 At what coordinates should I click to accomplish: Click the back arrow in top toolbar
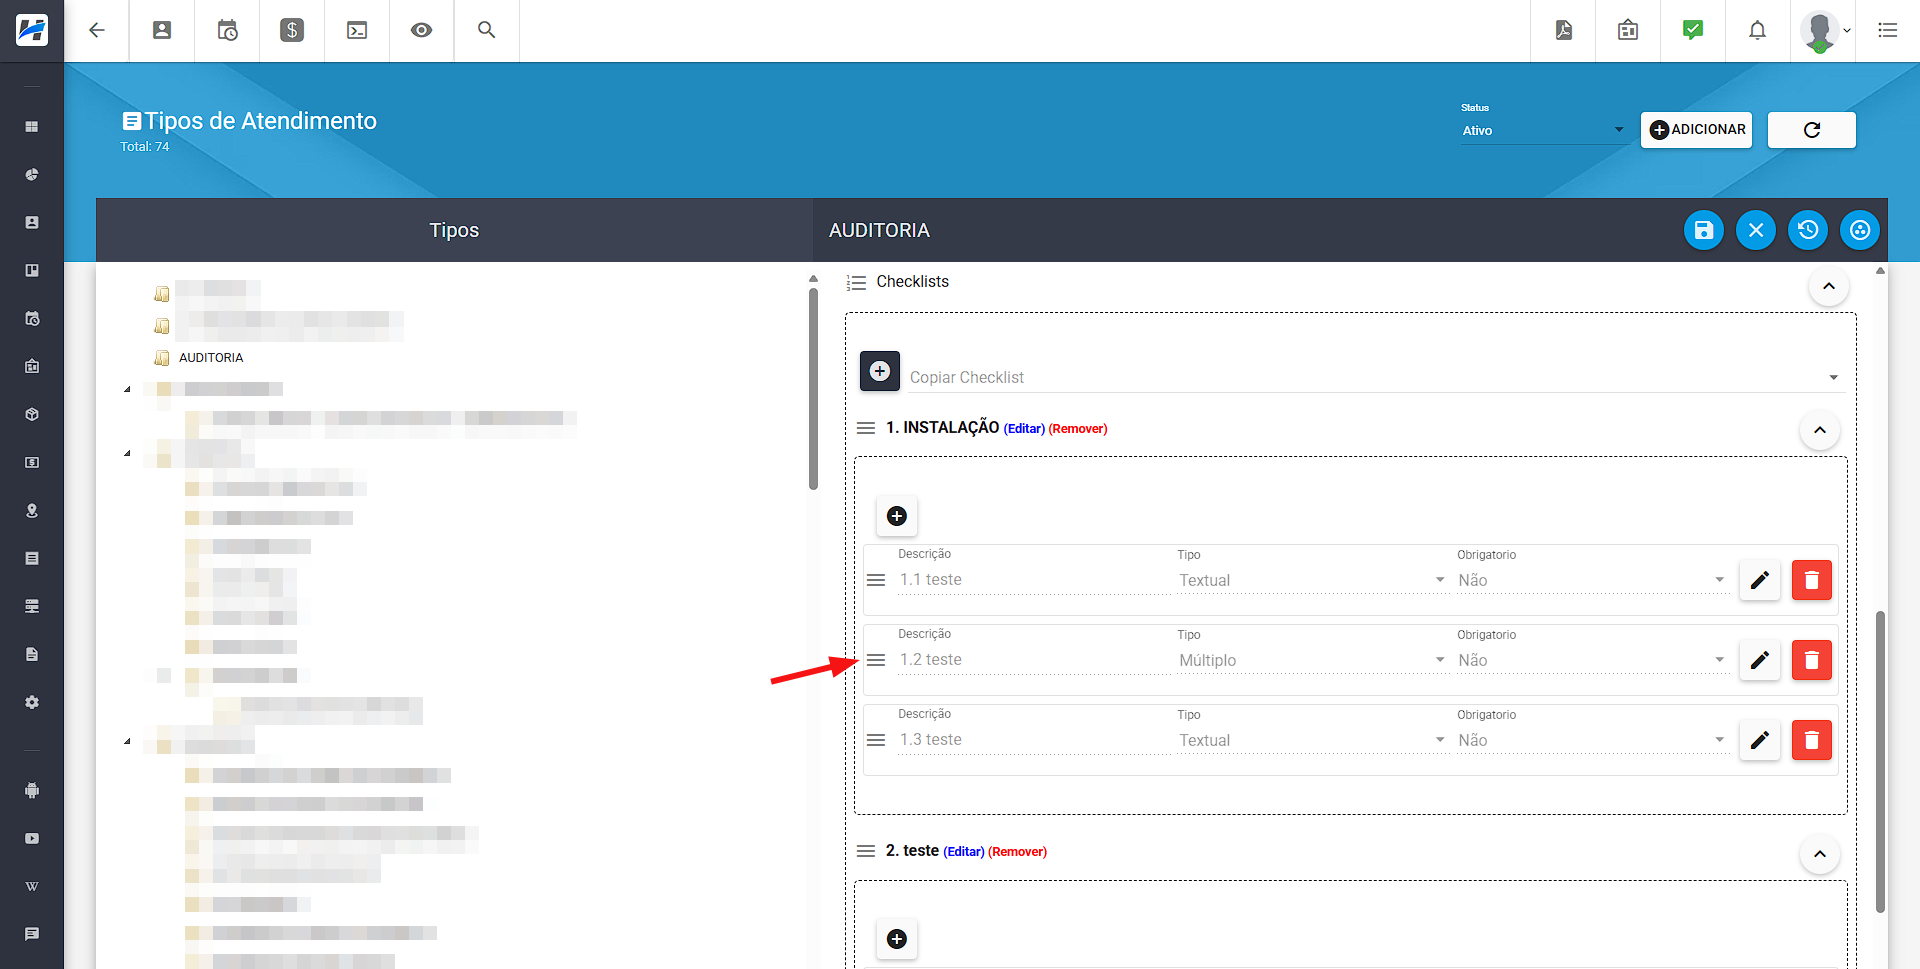pos(97,30)
